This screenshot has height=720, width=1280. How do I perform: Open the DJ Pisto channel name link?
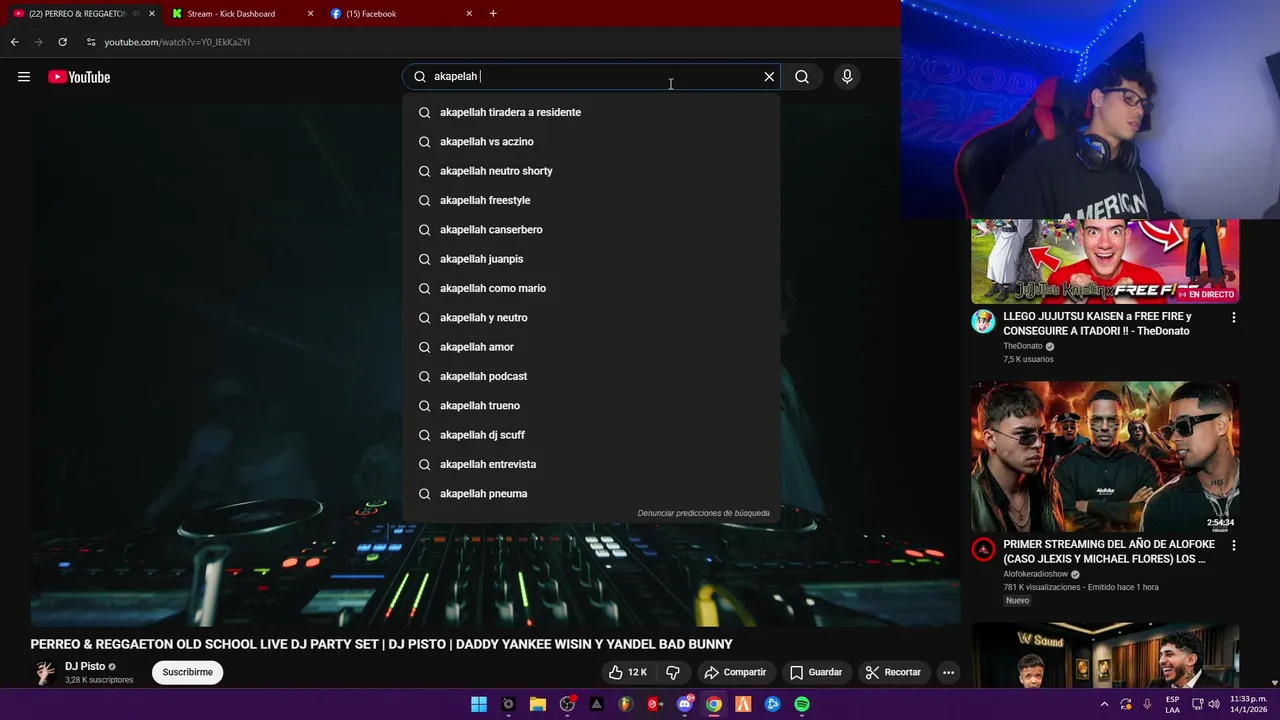pos(85,666)
